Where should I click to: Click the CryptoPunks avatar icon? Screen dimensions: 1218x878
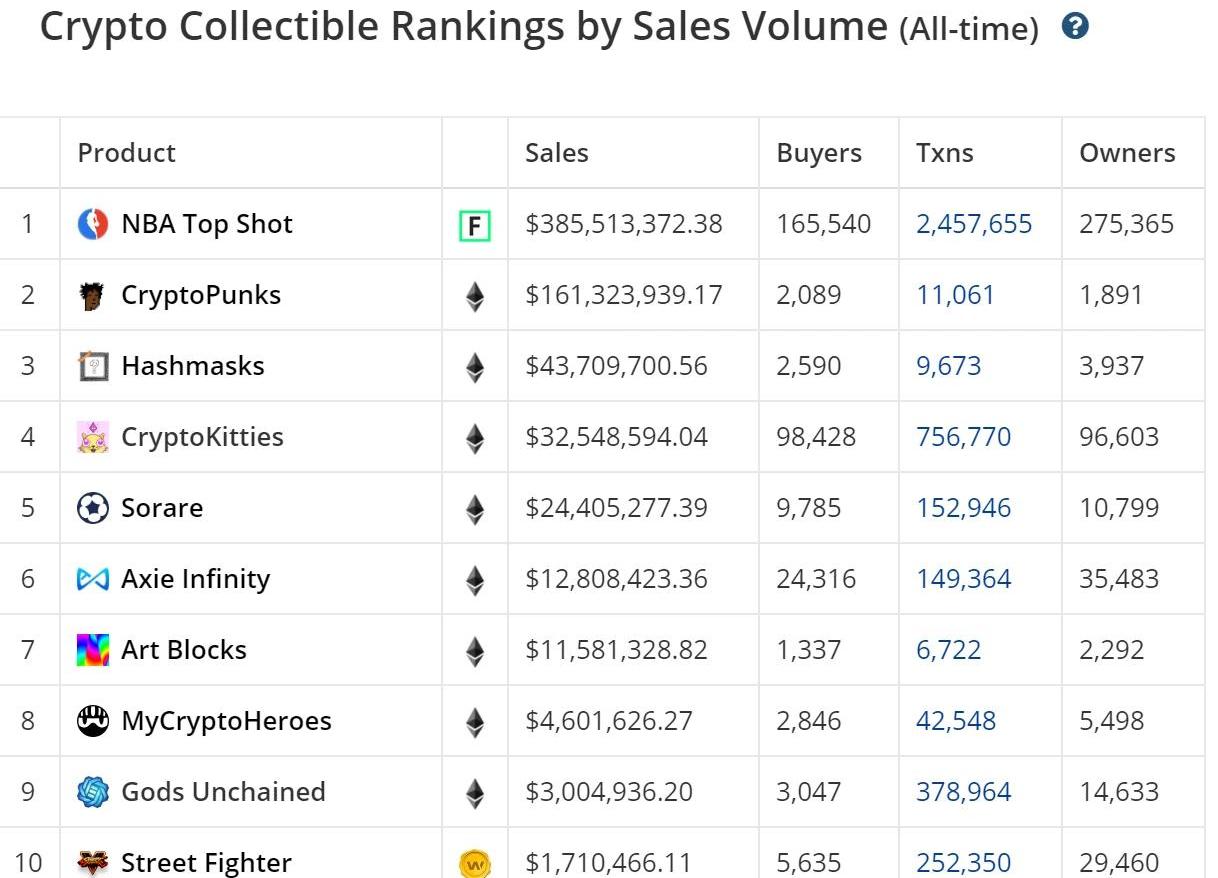pos(92,296)
